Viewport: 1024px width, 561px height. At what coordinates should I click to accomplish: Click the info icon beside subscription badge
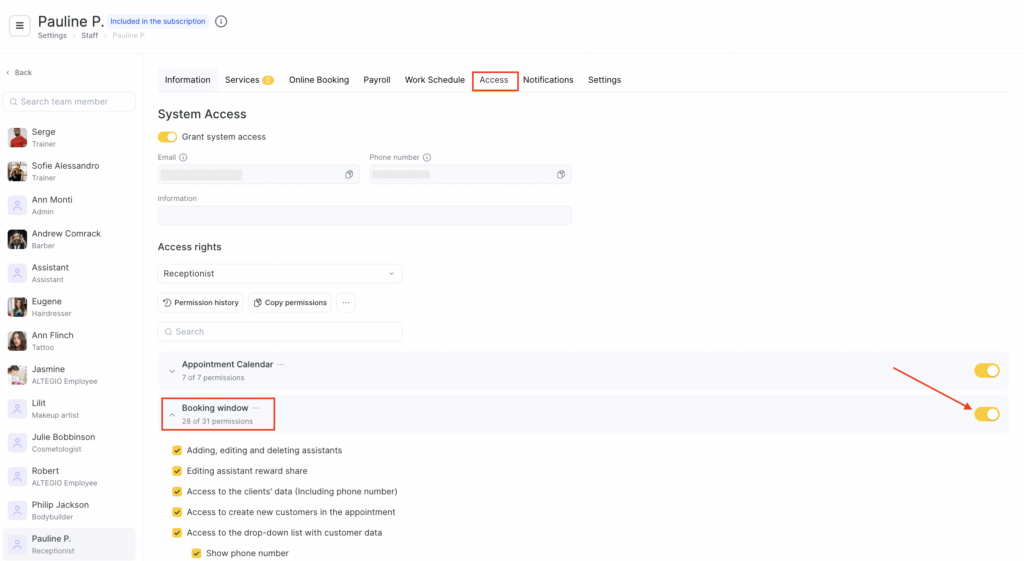(221, 21)
